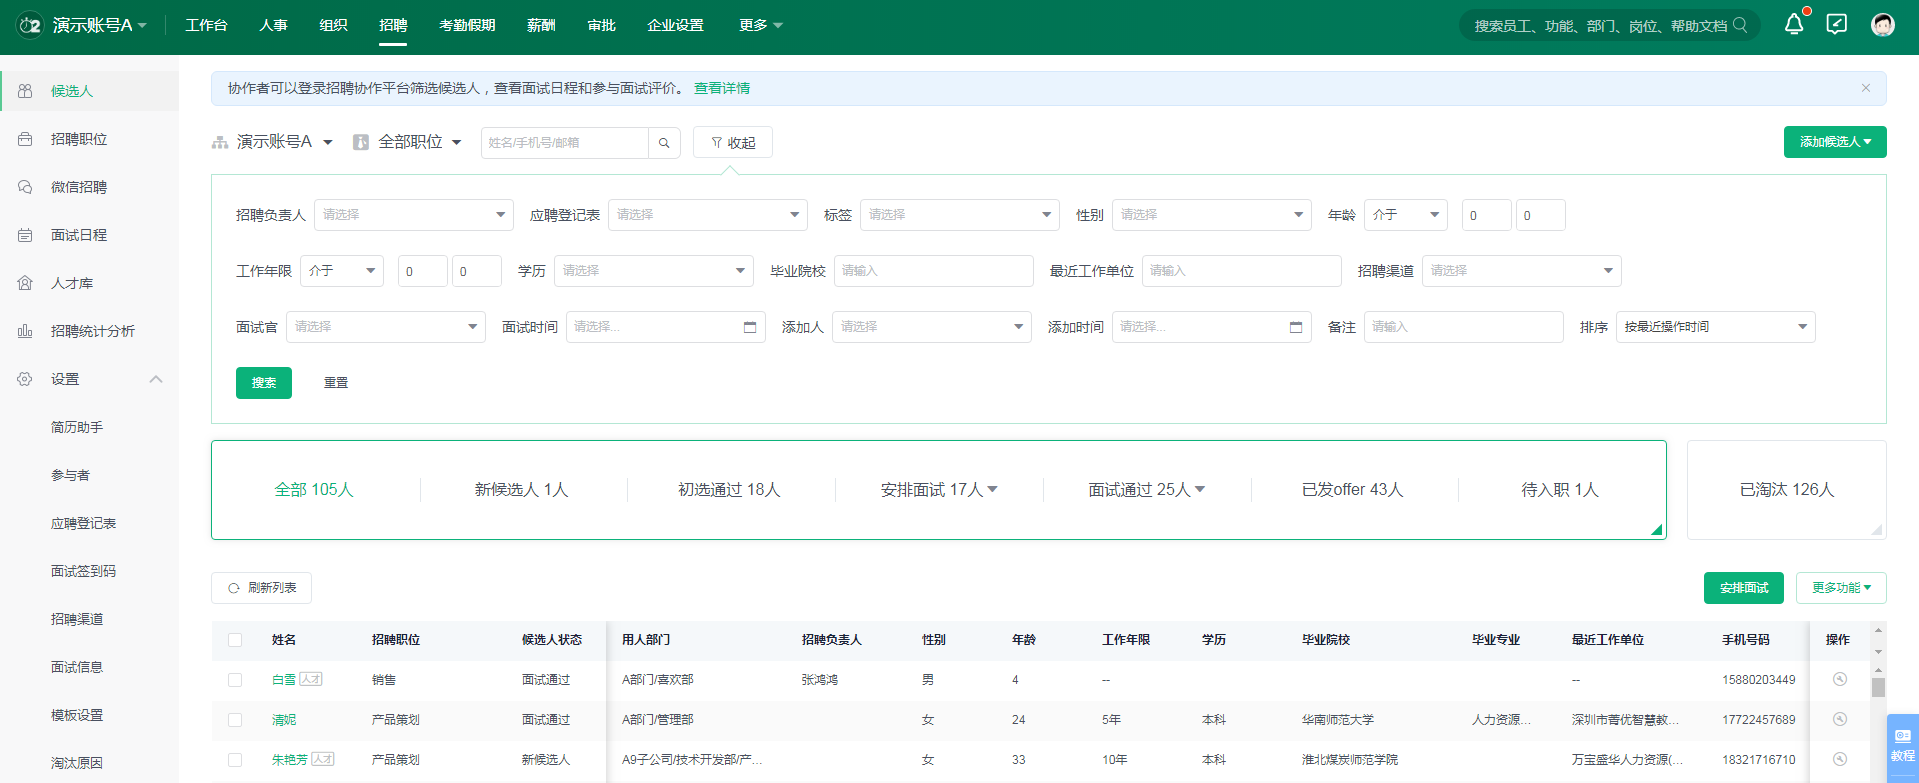
Task: Click the 重置 reset button
Action: 336,383
